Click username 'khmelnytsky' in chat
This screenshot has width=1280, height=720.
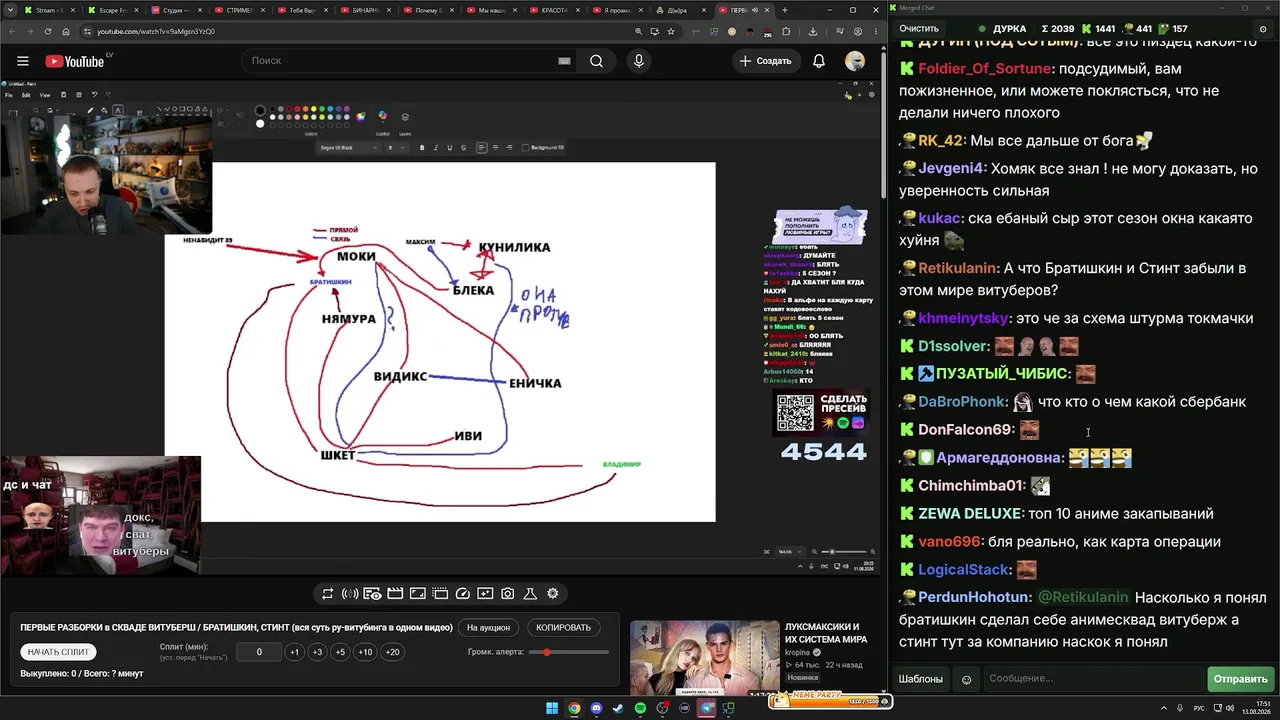[964, 318]
